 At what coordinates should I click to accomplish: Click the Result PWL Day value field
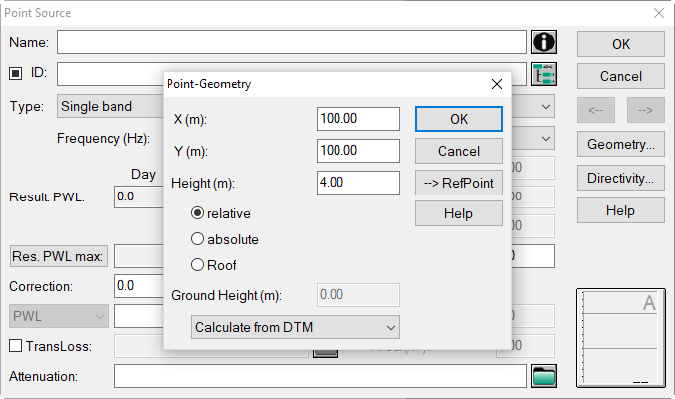(x=139, y=197)
